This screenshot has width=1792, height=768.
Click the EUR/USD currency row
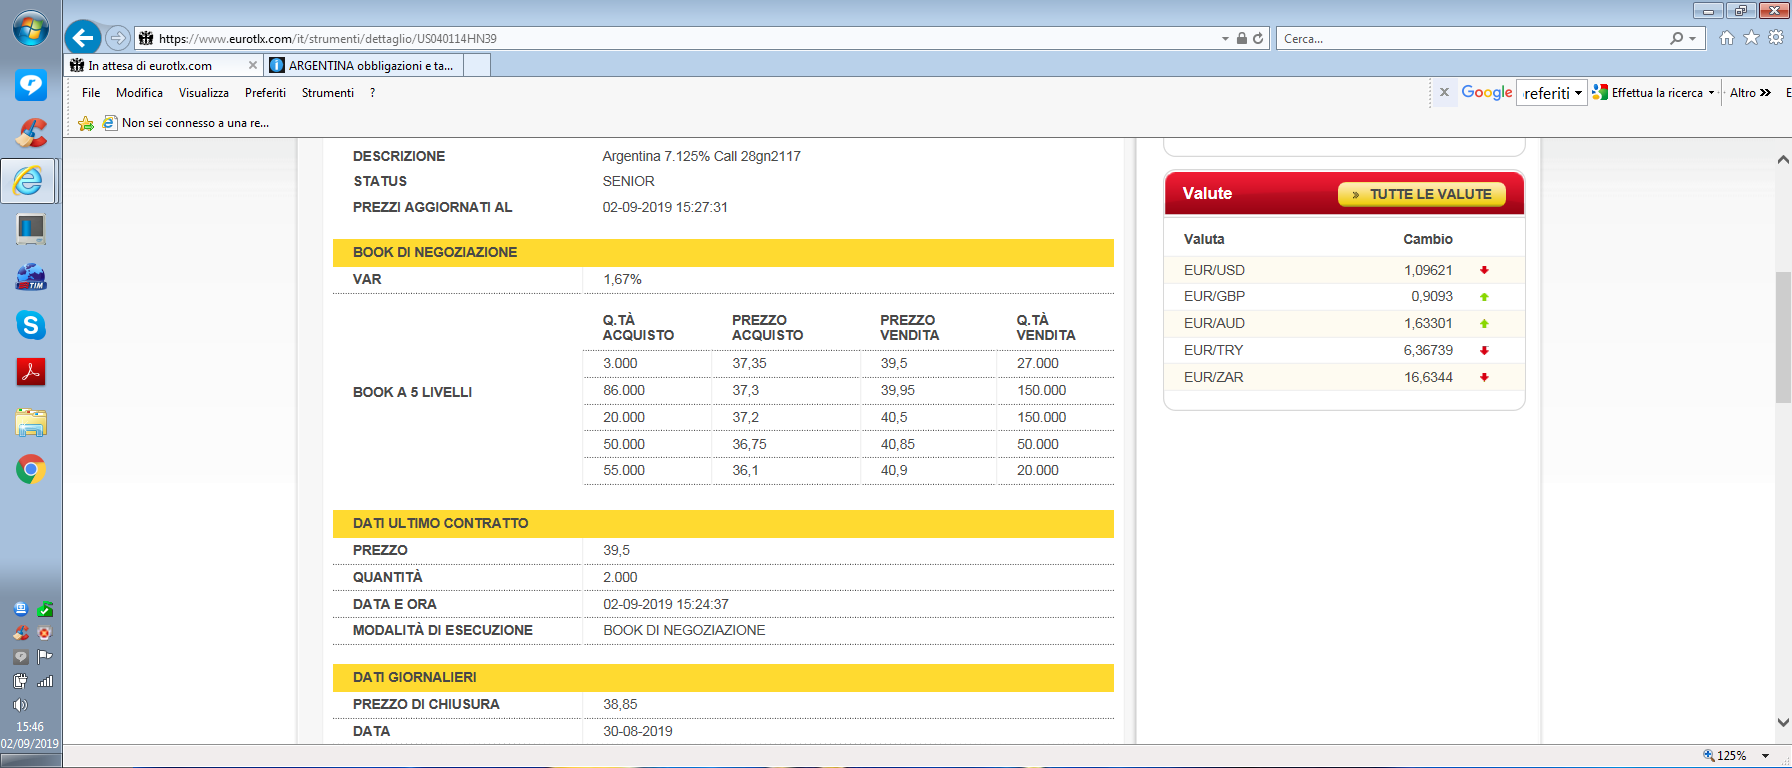1344,270
